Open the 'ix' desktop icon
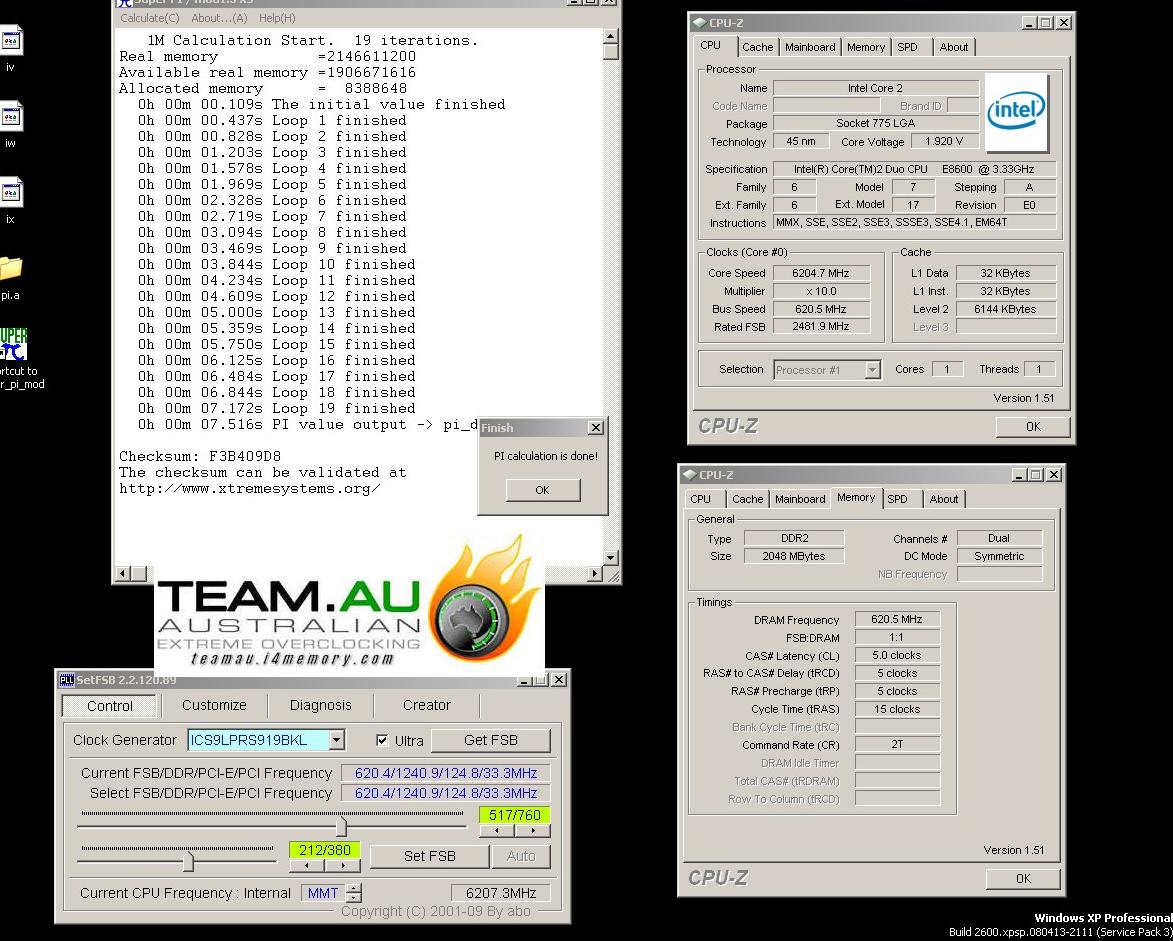Image resolution: width=1173 pixels, height=941 pixels. [x=10, y=193]
